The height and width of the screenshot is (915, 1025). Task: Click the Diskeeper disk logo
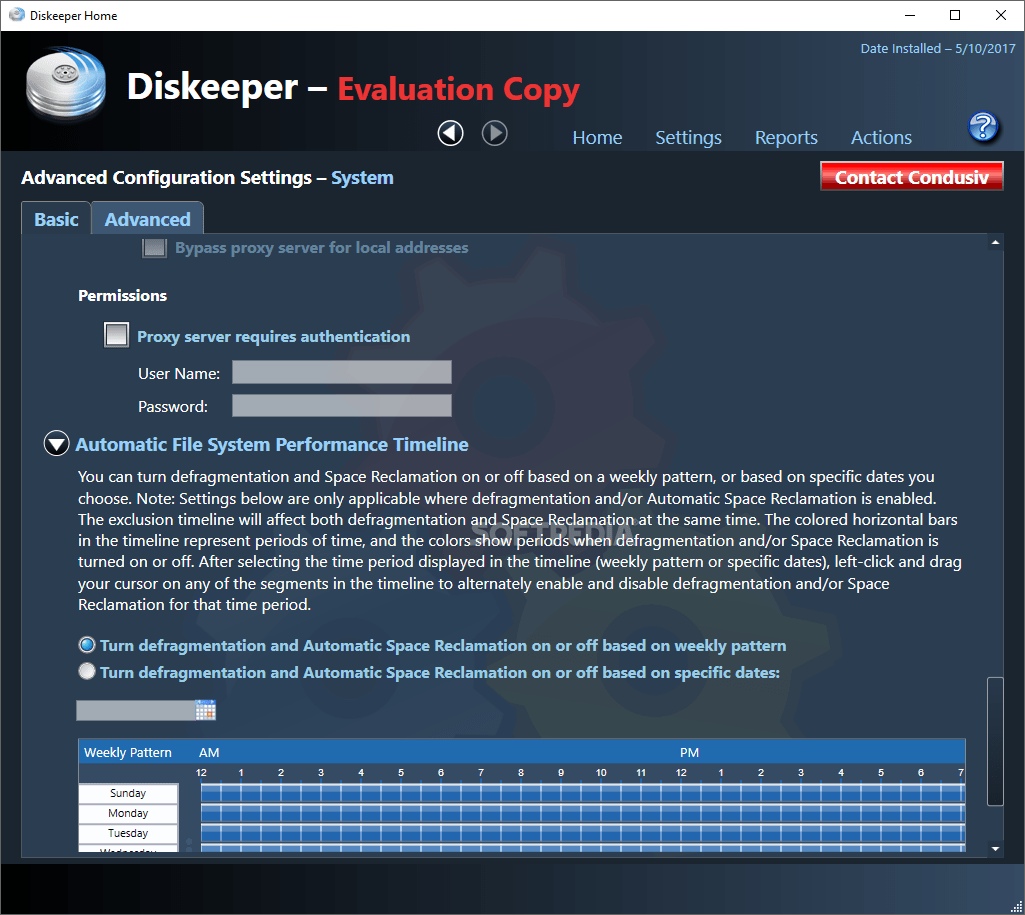pos(64,85)
